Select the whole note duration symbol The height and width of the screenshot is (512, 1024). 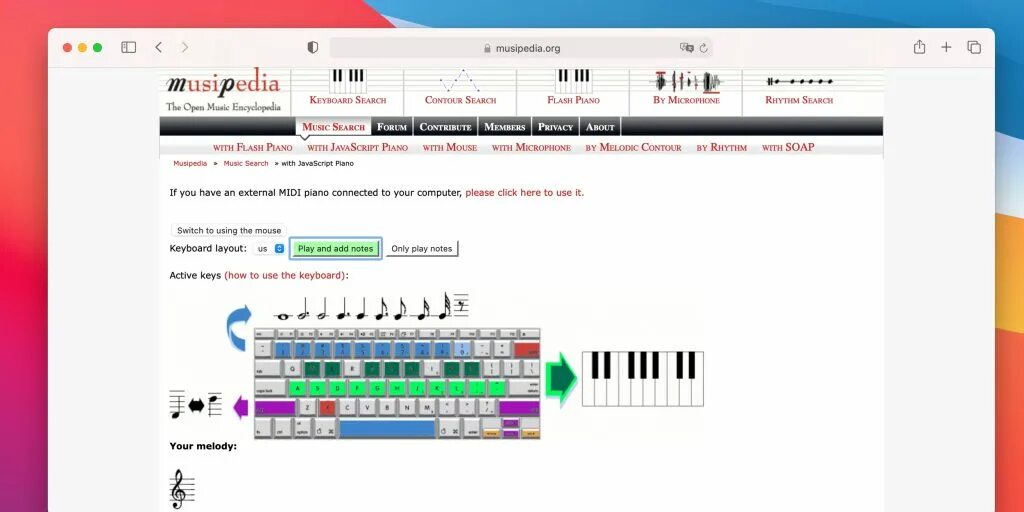click(x=283, y=316)
